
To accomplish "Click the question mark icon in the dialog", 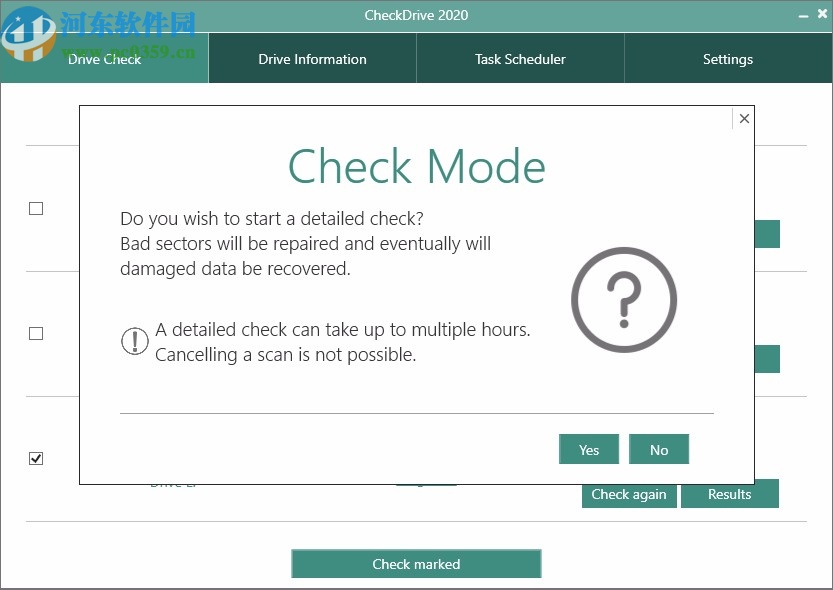I will tap(624, 299).
